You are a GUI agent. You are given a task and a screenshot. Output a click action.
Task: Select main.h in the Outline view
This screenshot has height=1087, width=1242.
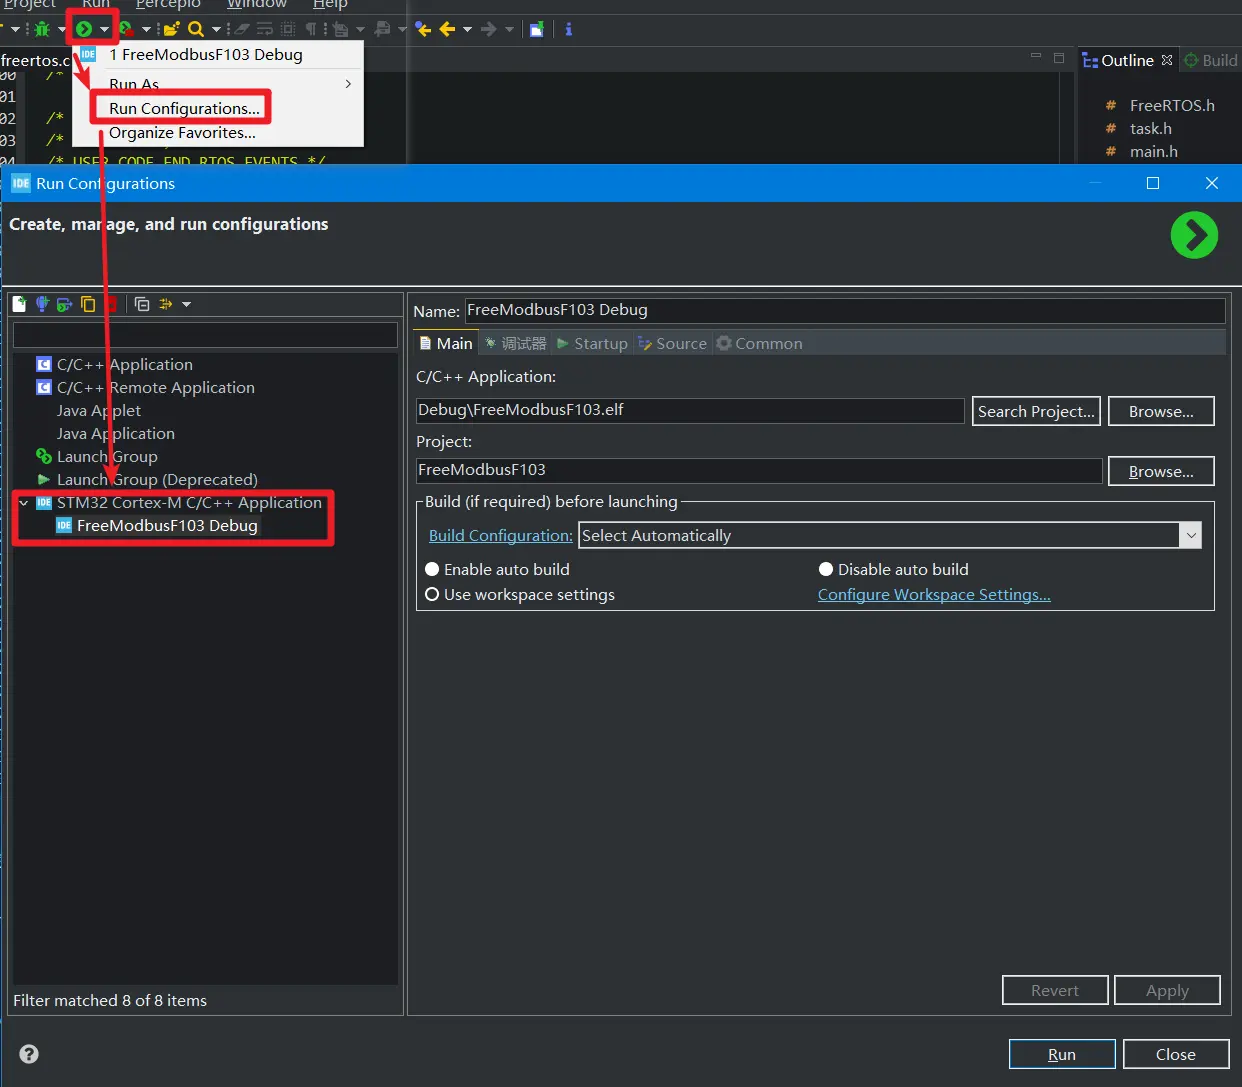(1153, 151)
